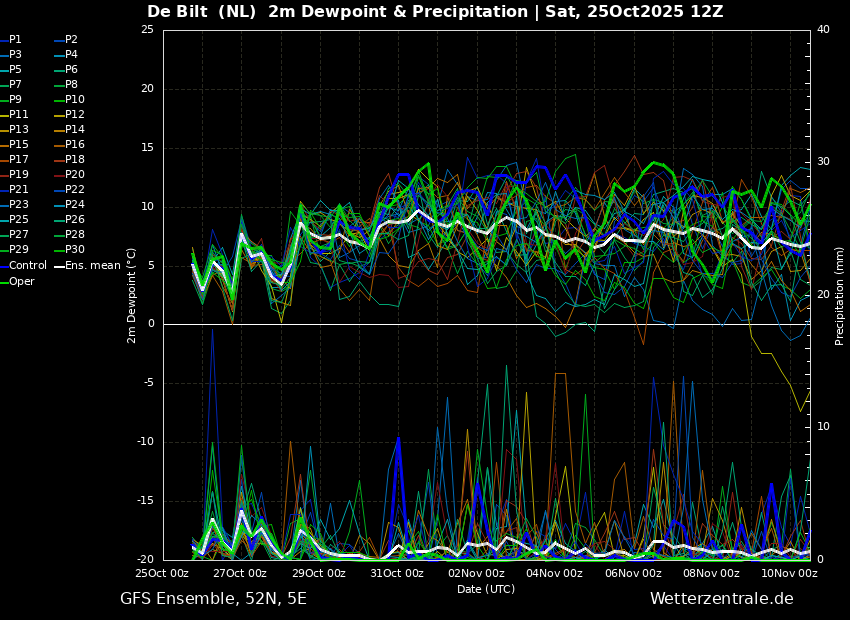Click the Wetterzentrale.de credit text

pyautogui.click(x=722, y=599)
